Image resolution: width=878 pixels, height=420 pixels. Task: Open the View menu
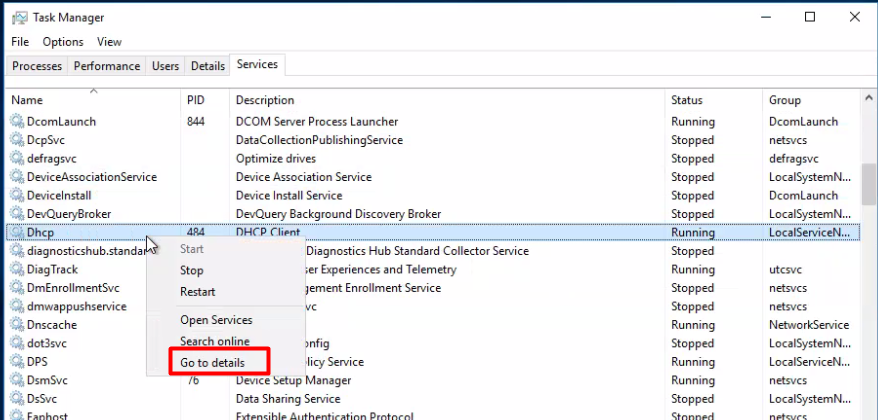pos(109,42)
